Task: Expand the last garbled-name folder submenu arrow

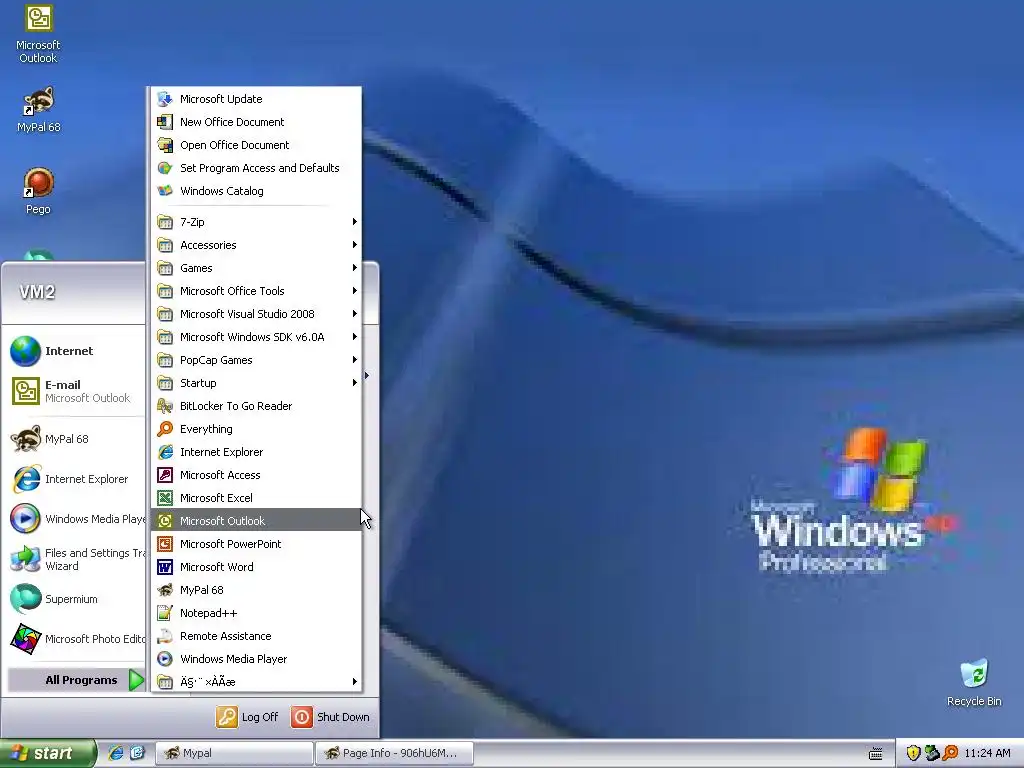Action: click(x=355, y=682)
